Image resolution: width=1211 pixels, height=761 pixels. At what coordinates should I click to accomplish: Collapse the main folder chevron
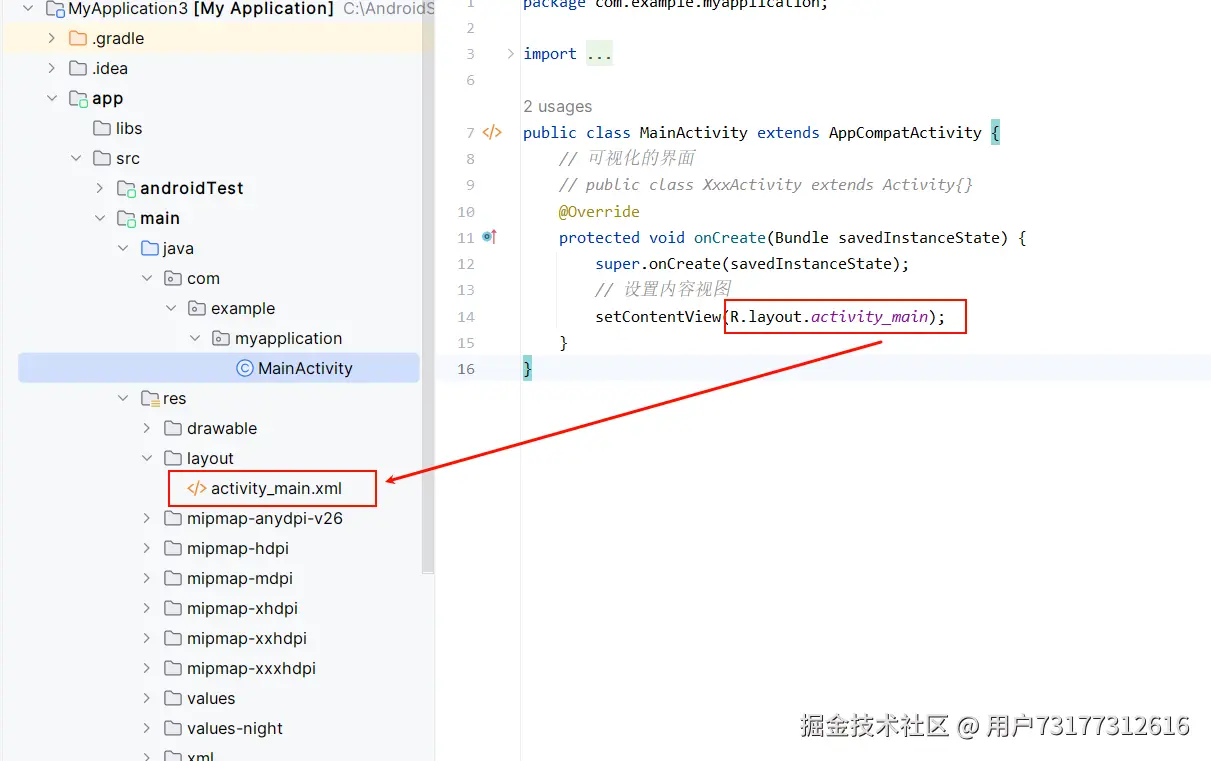pyautogui.click(x=100, y=218)
